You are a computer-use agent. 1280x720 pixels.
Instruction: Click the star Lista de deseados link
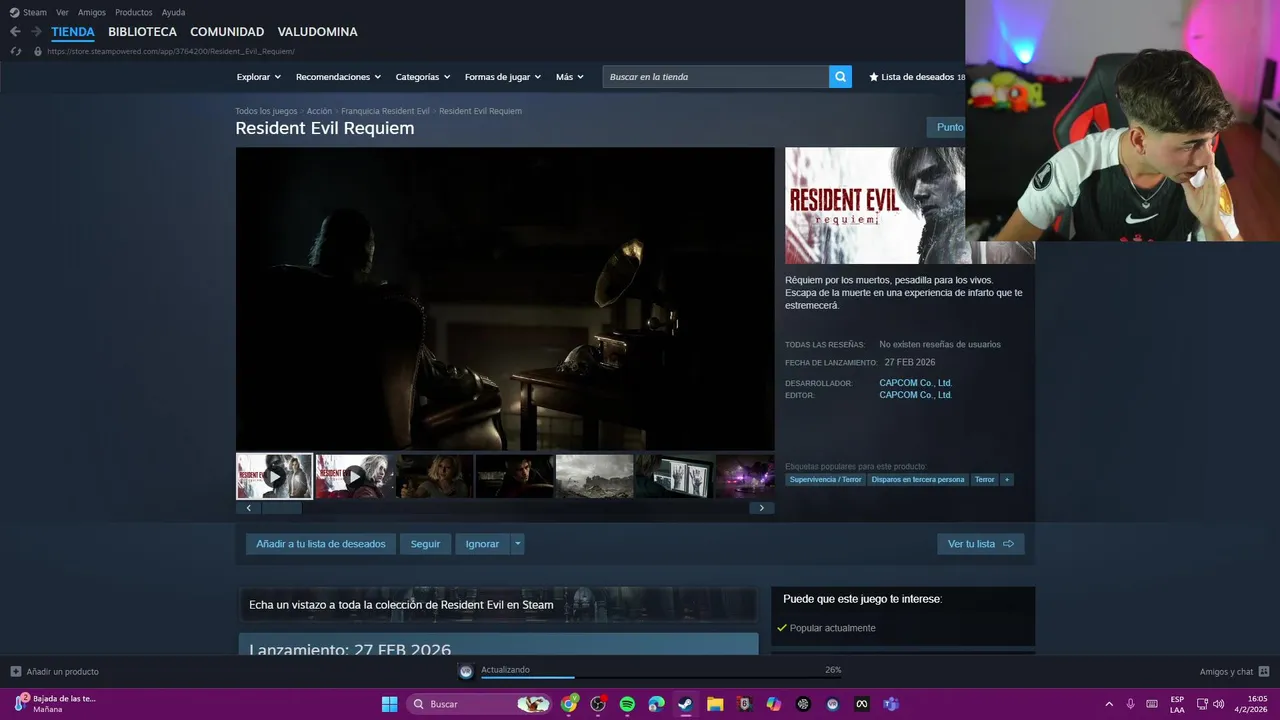coord(917,77)
